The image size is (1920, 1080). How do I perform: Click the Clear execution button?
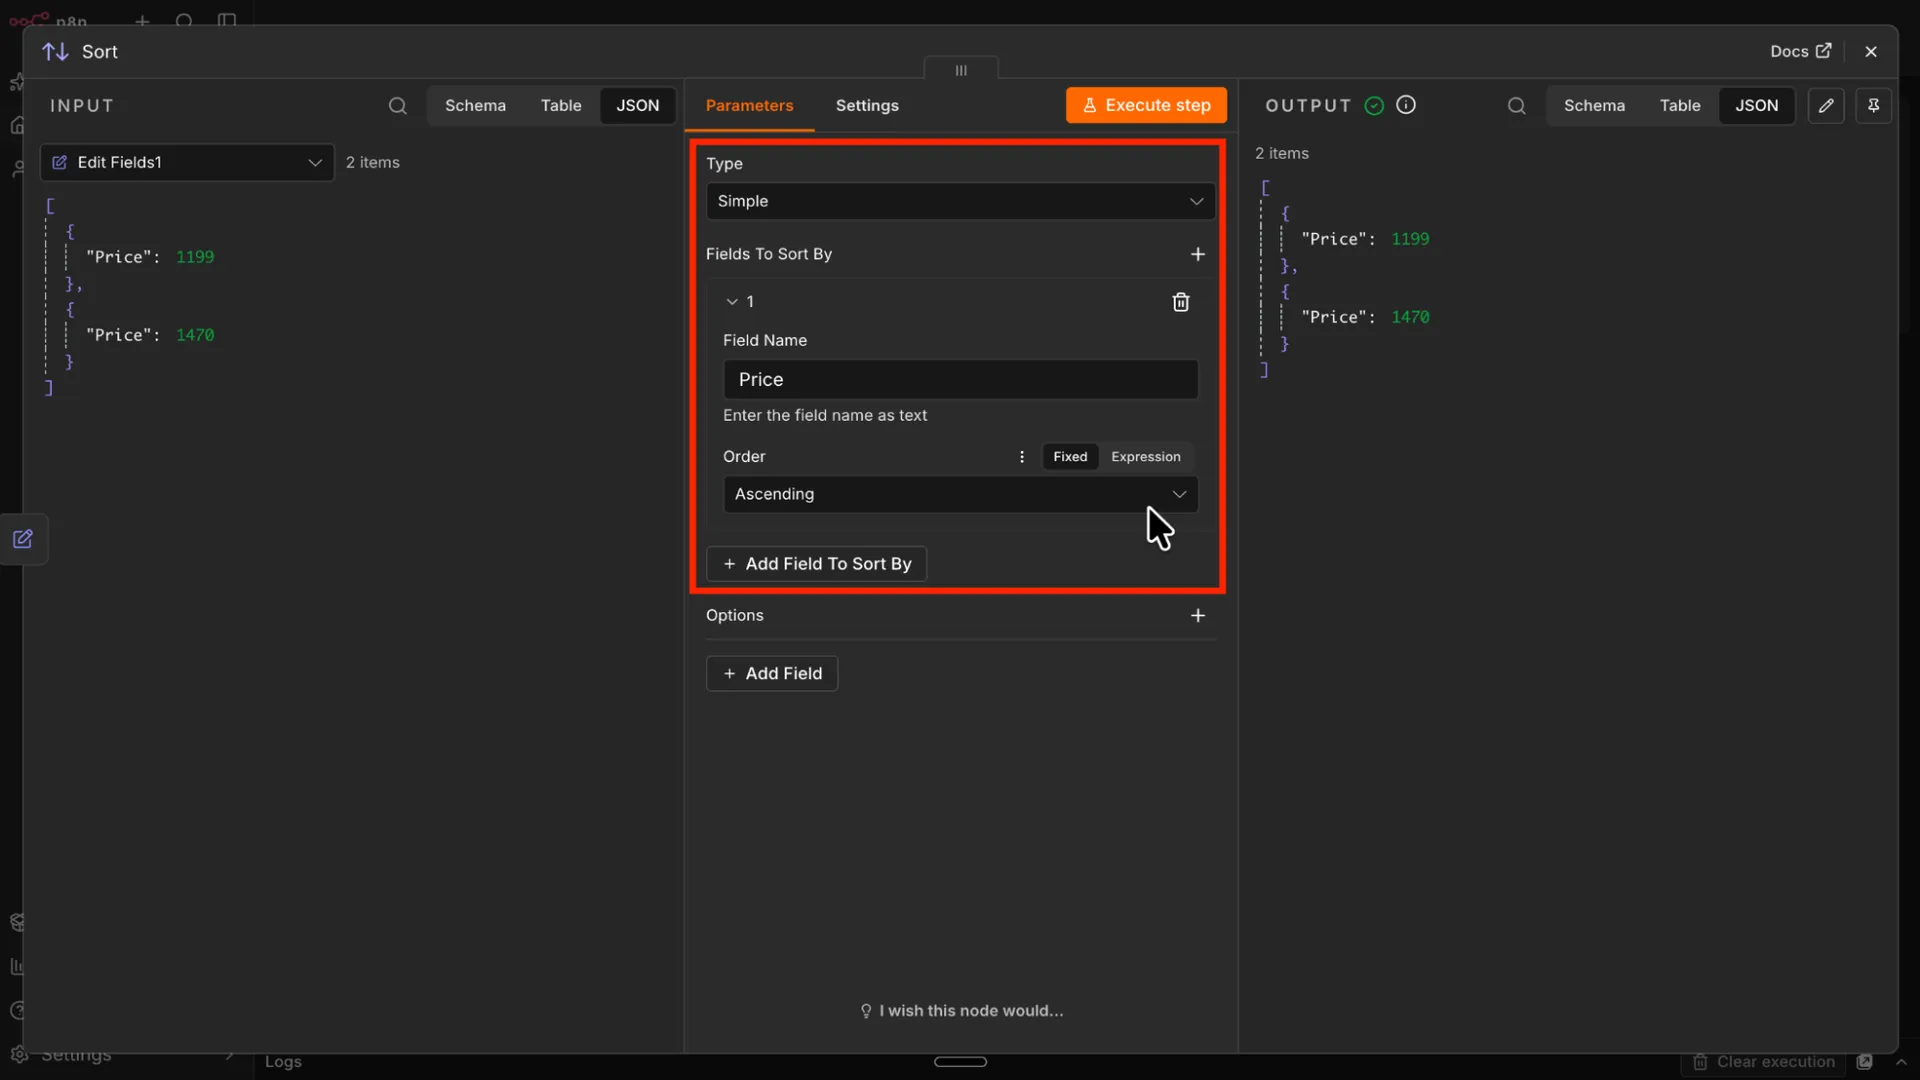coord(1764,1062)
